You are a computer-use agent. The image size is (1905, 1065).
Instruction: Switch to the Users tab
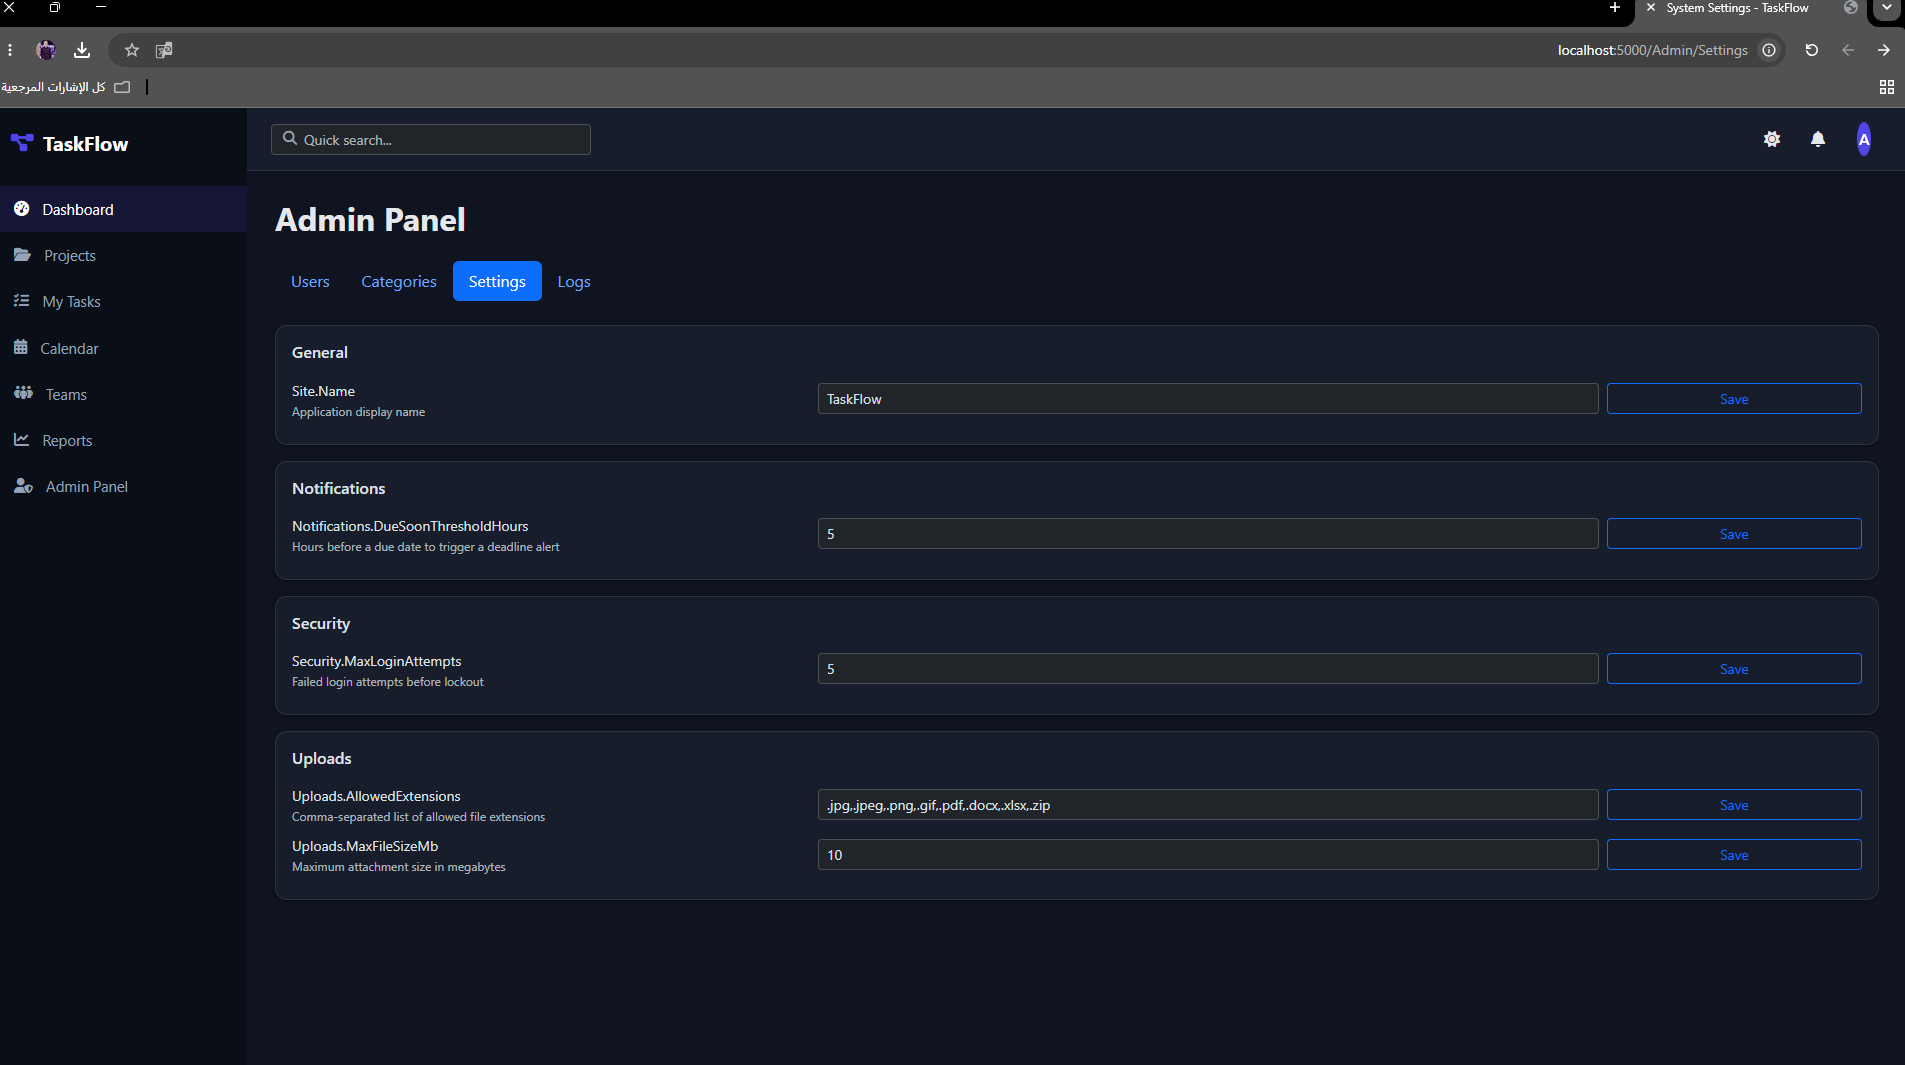pyautogui.click(x=310, y=281)
